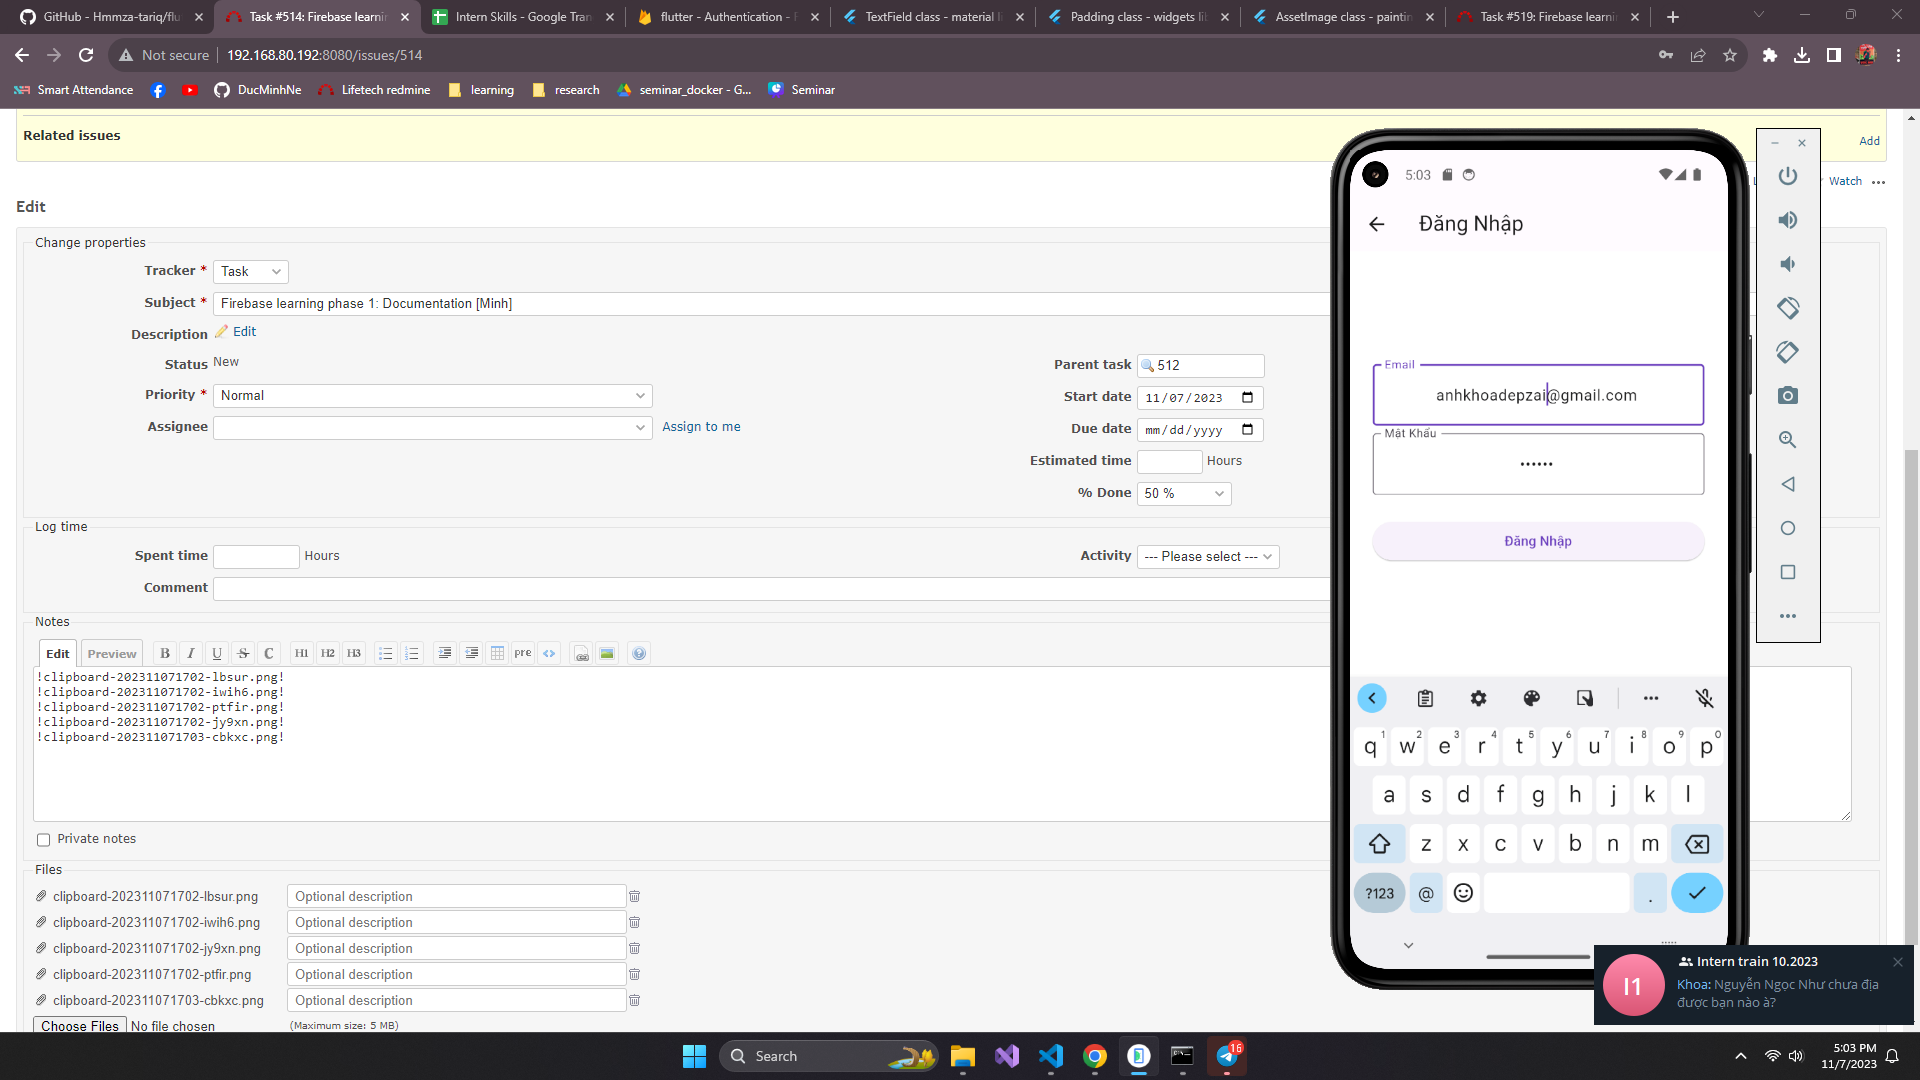Viewport: 1920px width, 1080px height.
Task: Switch to the Preview tab in Notes
Action: pos(111,654)
